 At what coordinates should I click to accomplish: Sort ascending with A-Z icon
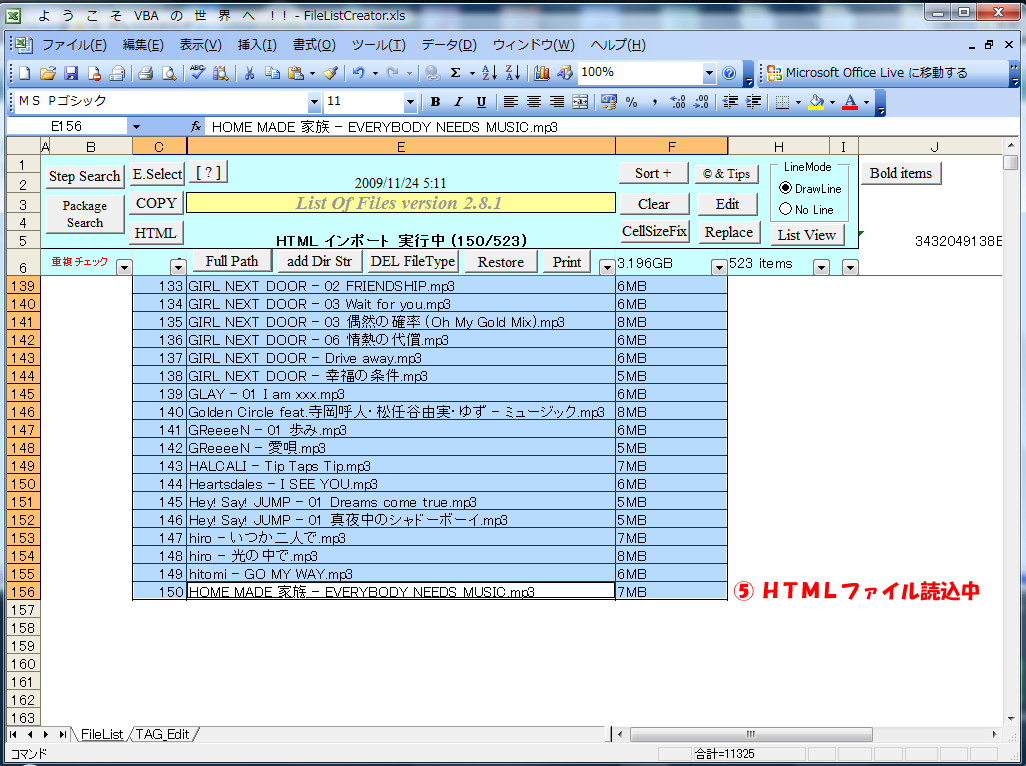click(489, 73)
